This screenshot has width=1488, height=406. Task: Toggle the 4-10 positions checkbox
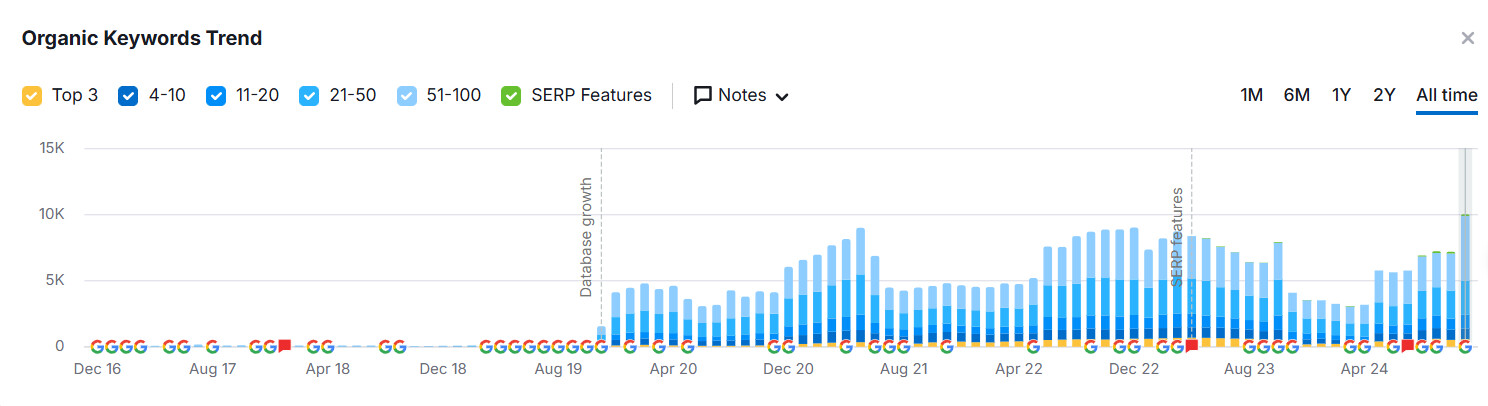point(129,96)
